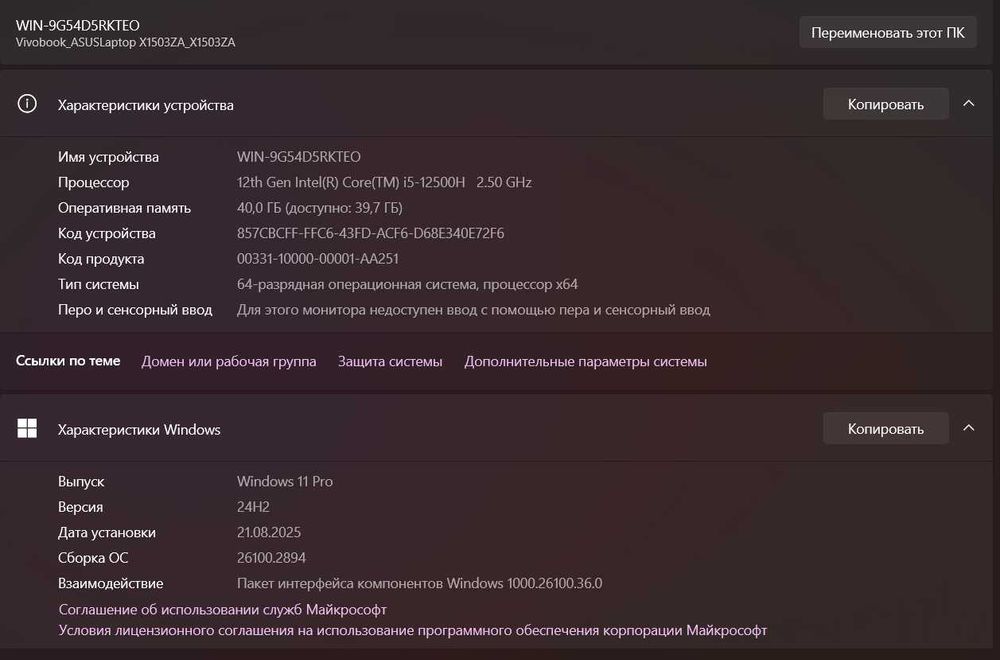Click the Процессор label

94,182
